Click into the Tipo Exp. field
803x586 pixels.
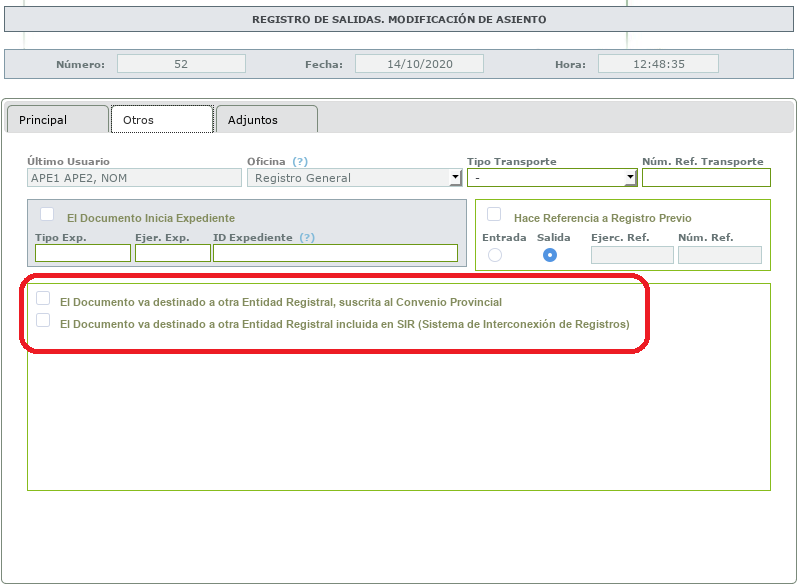tap(83, 253)
